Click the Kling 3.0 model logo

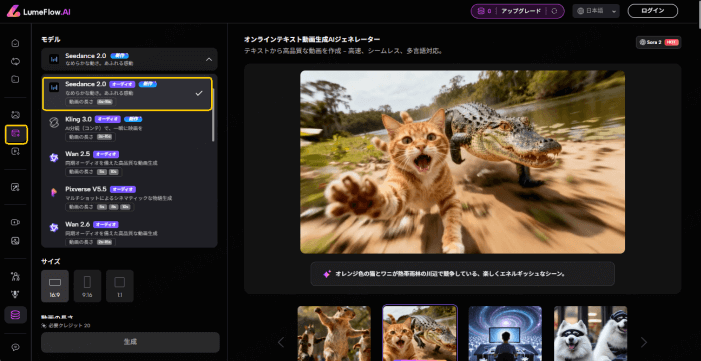click(x=54, y=123)
